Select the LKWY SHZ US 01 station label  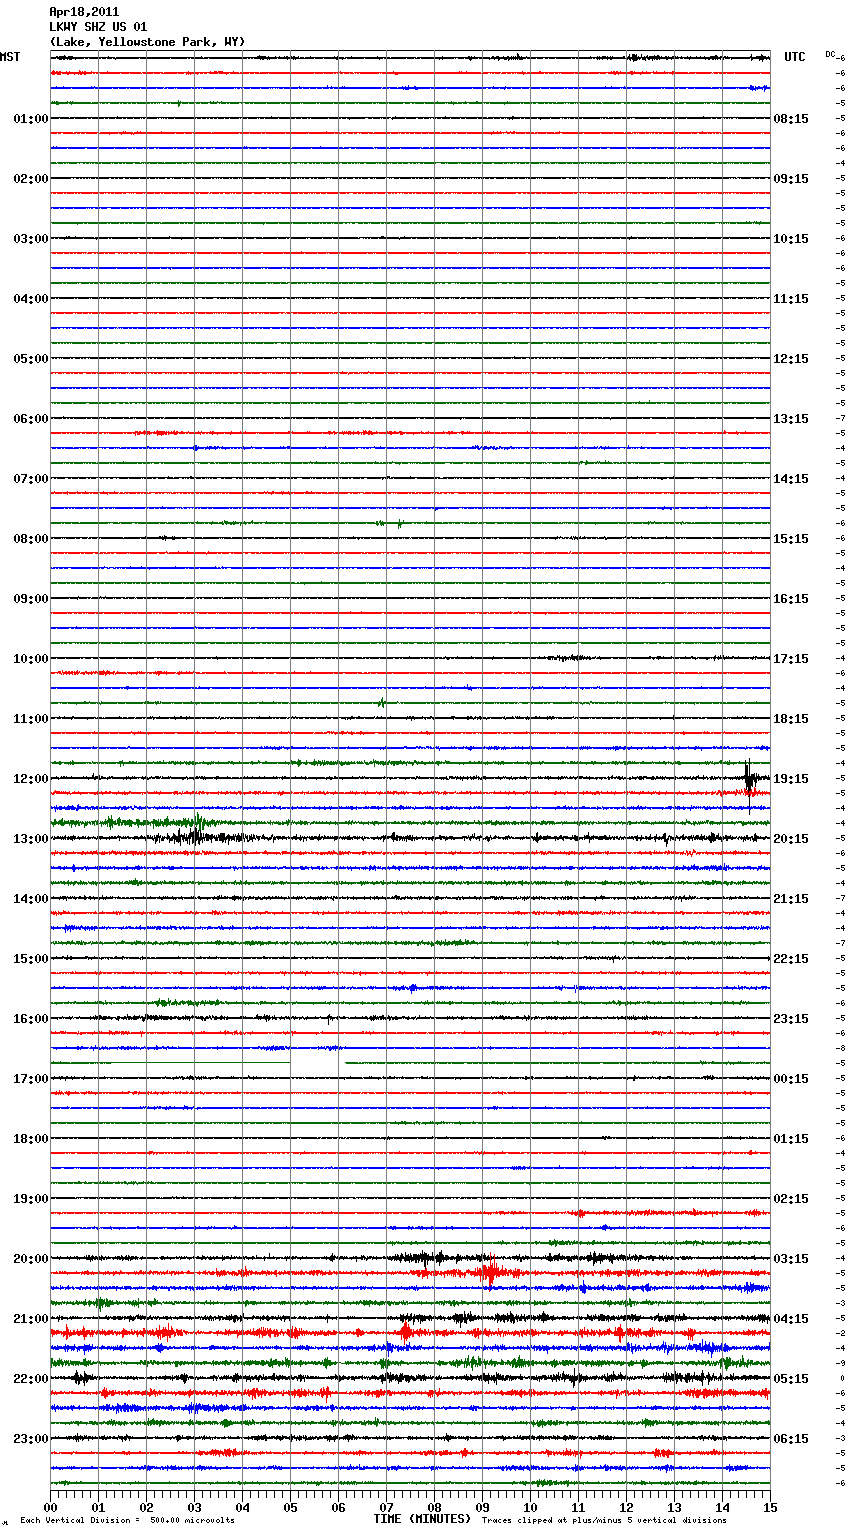point(98,27)
